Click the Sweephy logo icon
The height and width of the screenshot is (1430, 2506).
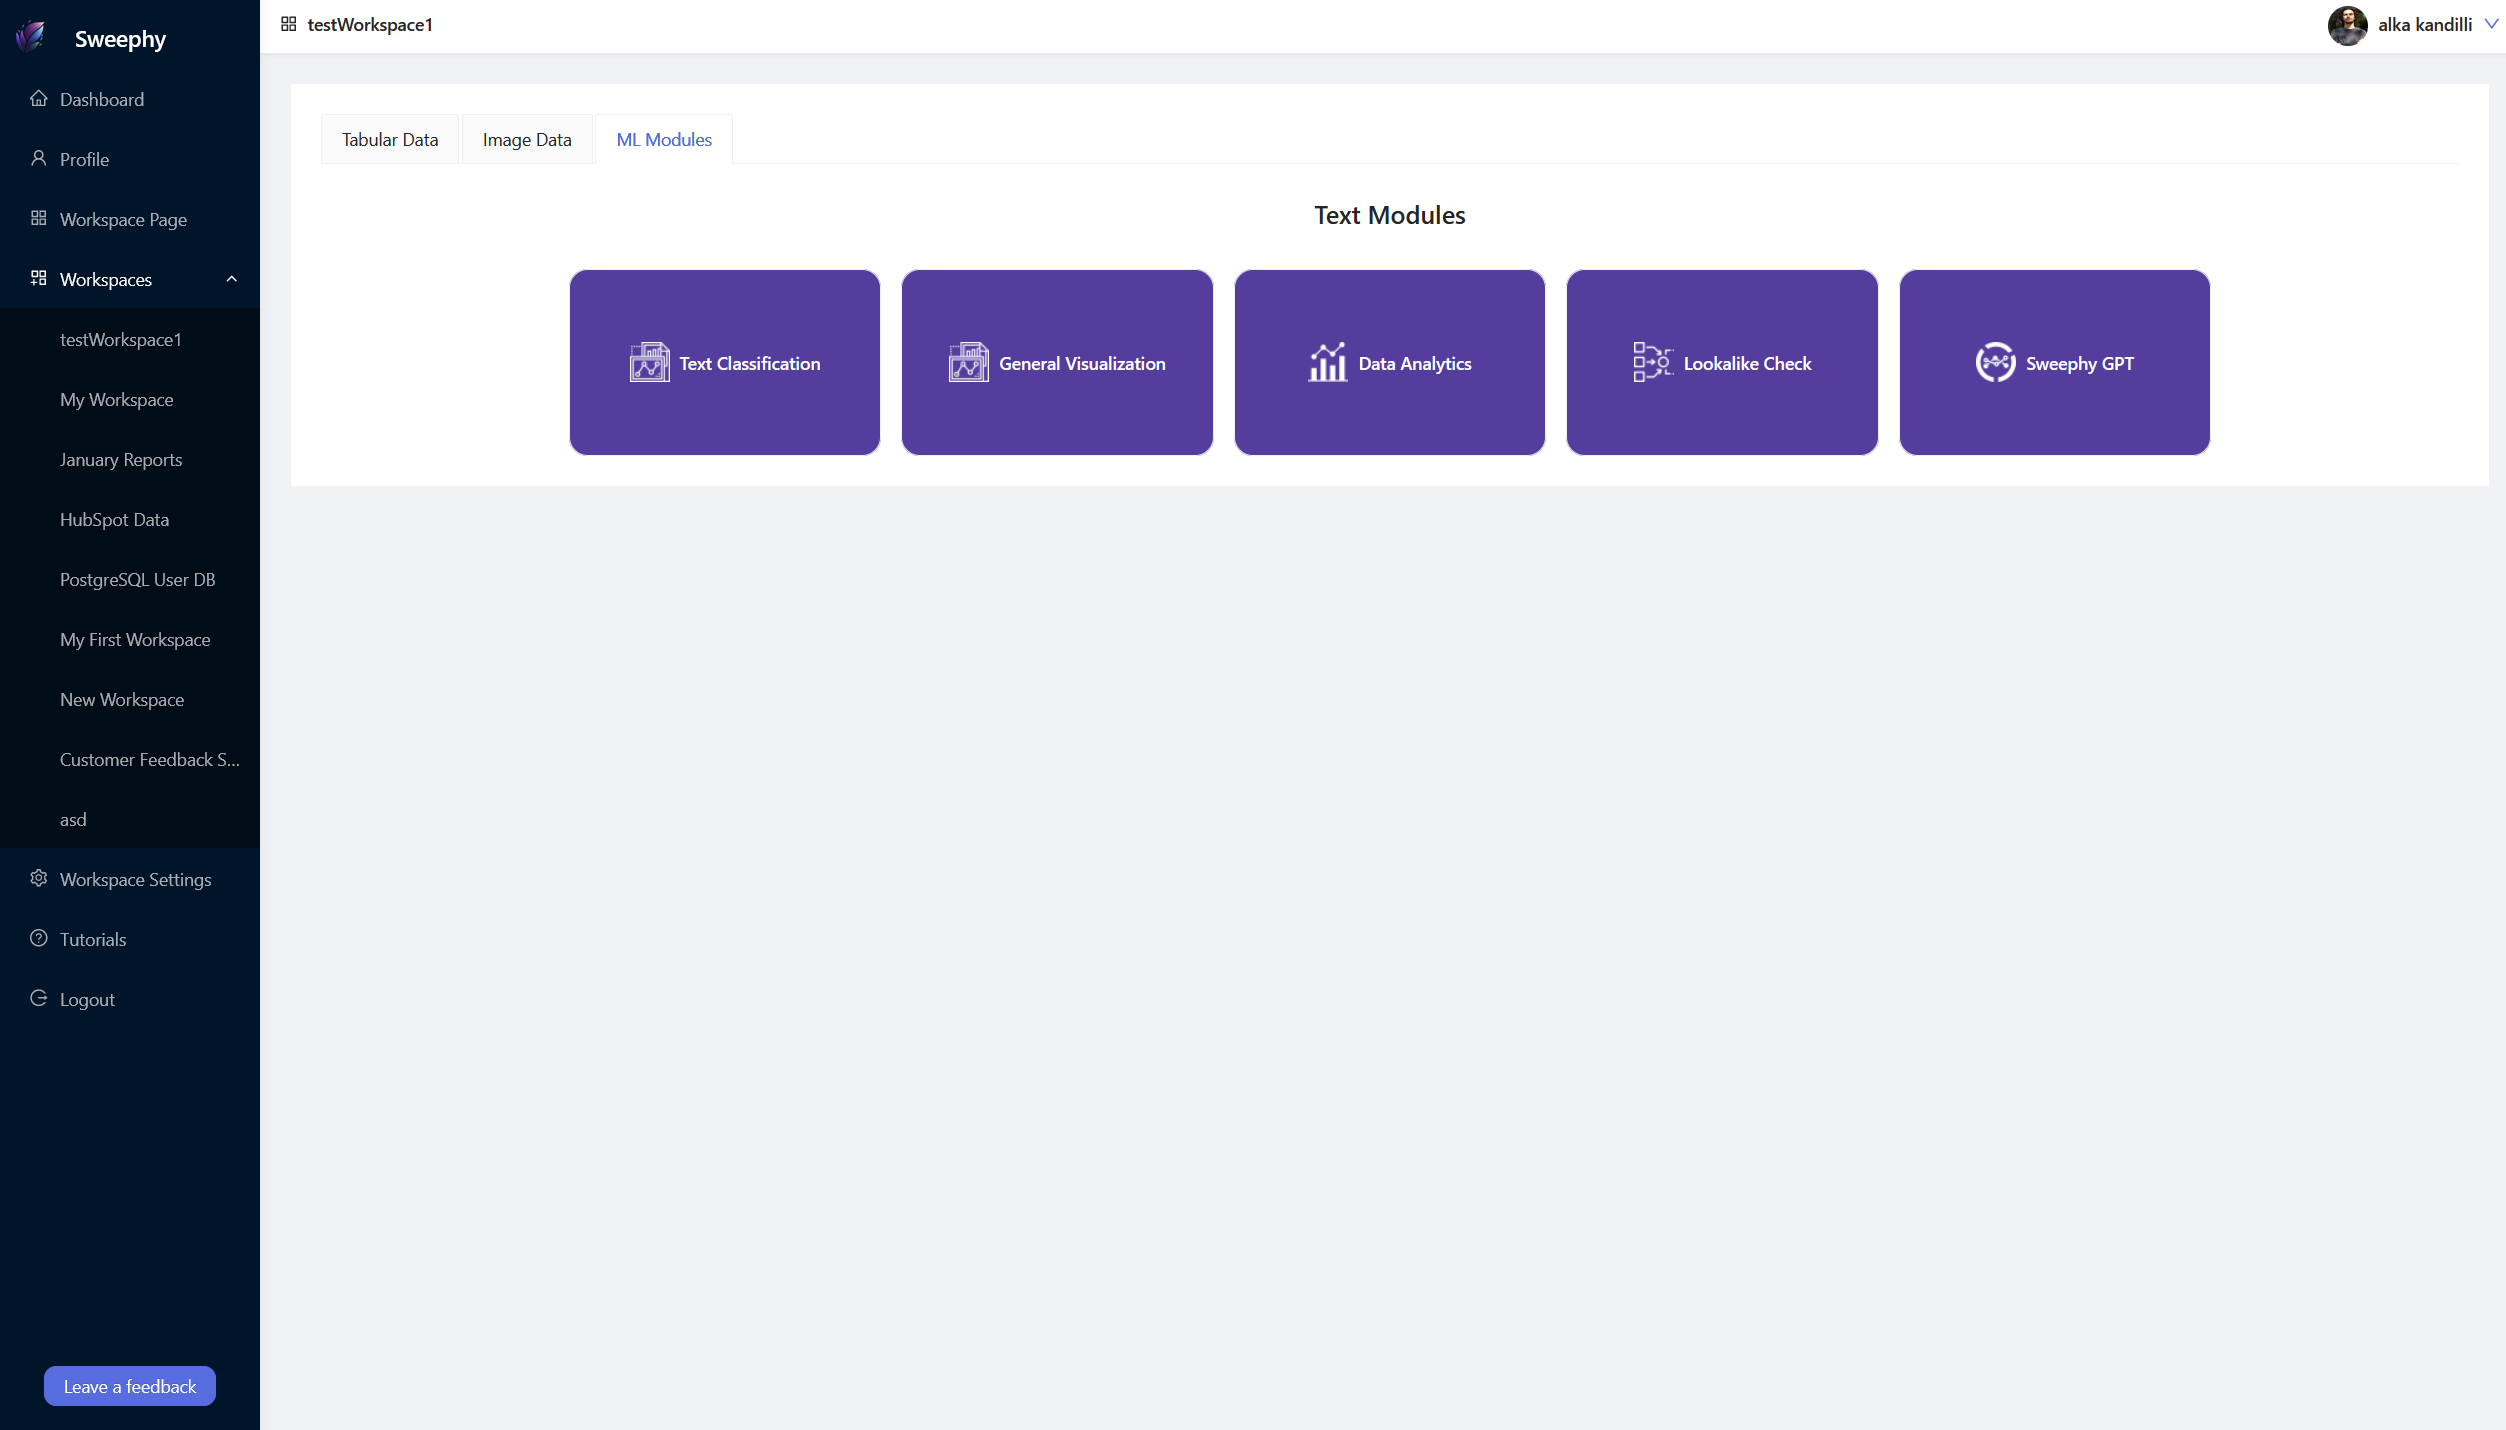point(31,37)
